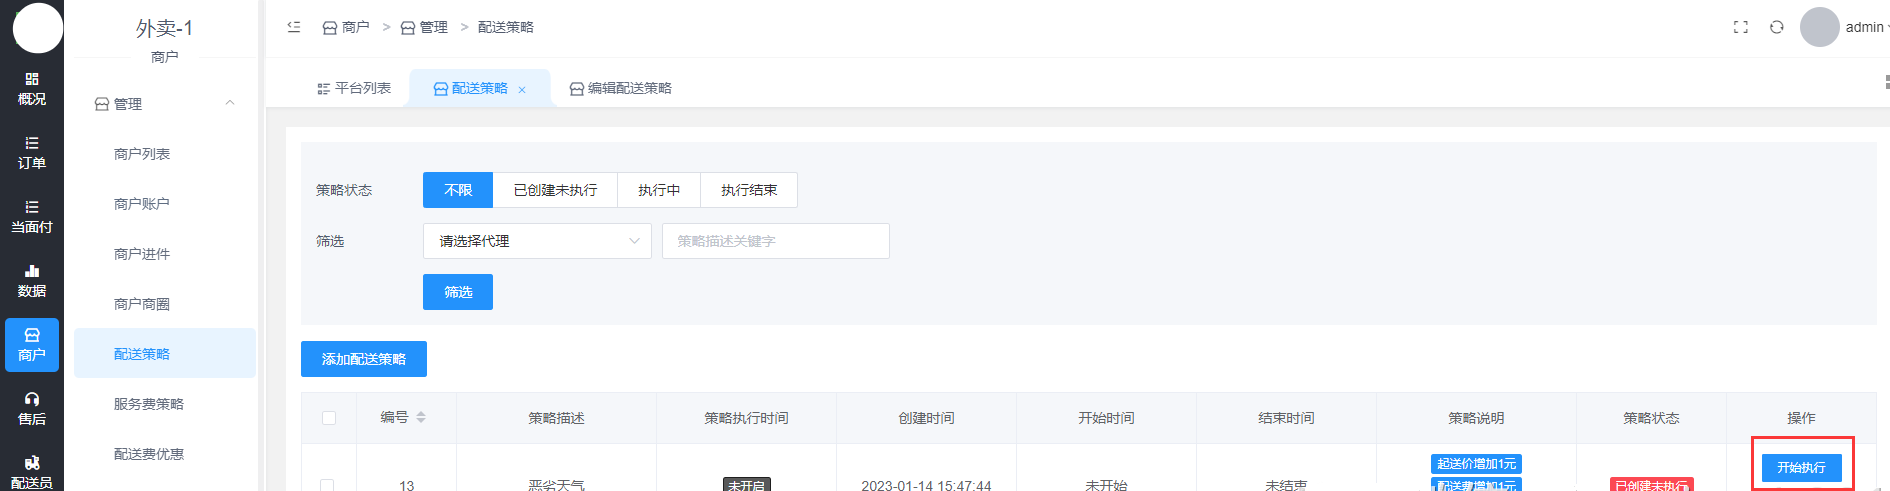This screenshot has height=491, width=1890.
Task: Click the 策略描述 column header
Action: [x=556, y=418]
